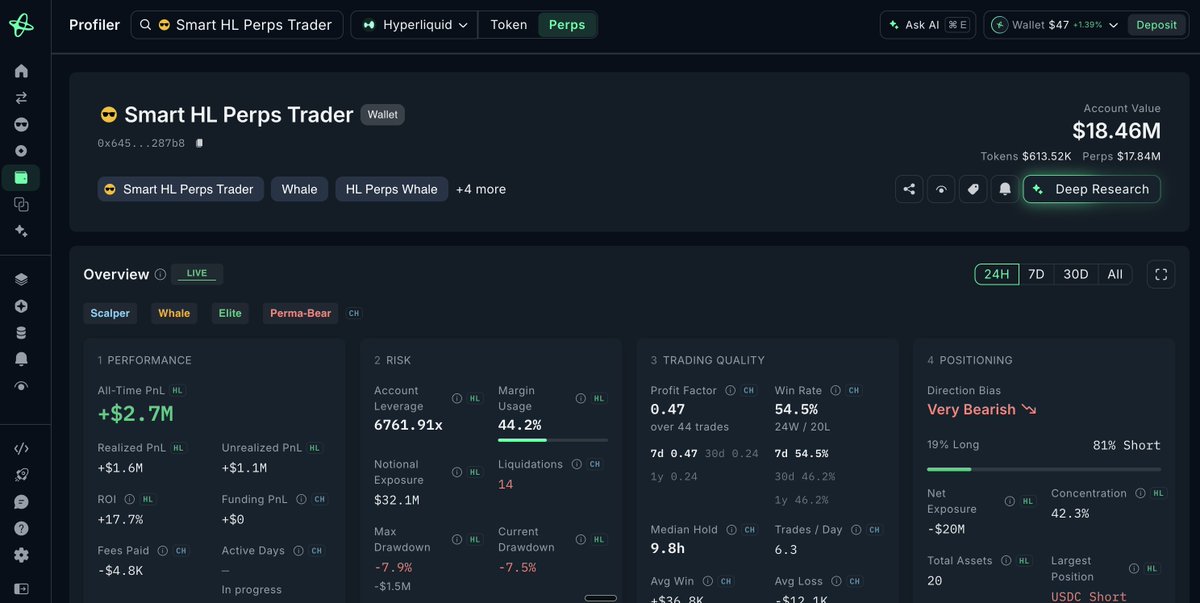Click the Very Bearish direction bias
This screenshot has width=1200, height=603.
click(x=981, y=410)
